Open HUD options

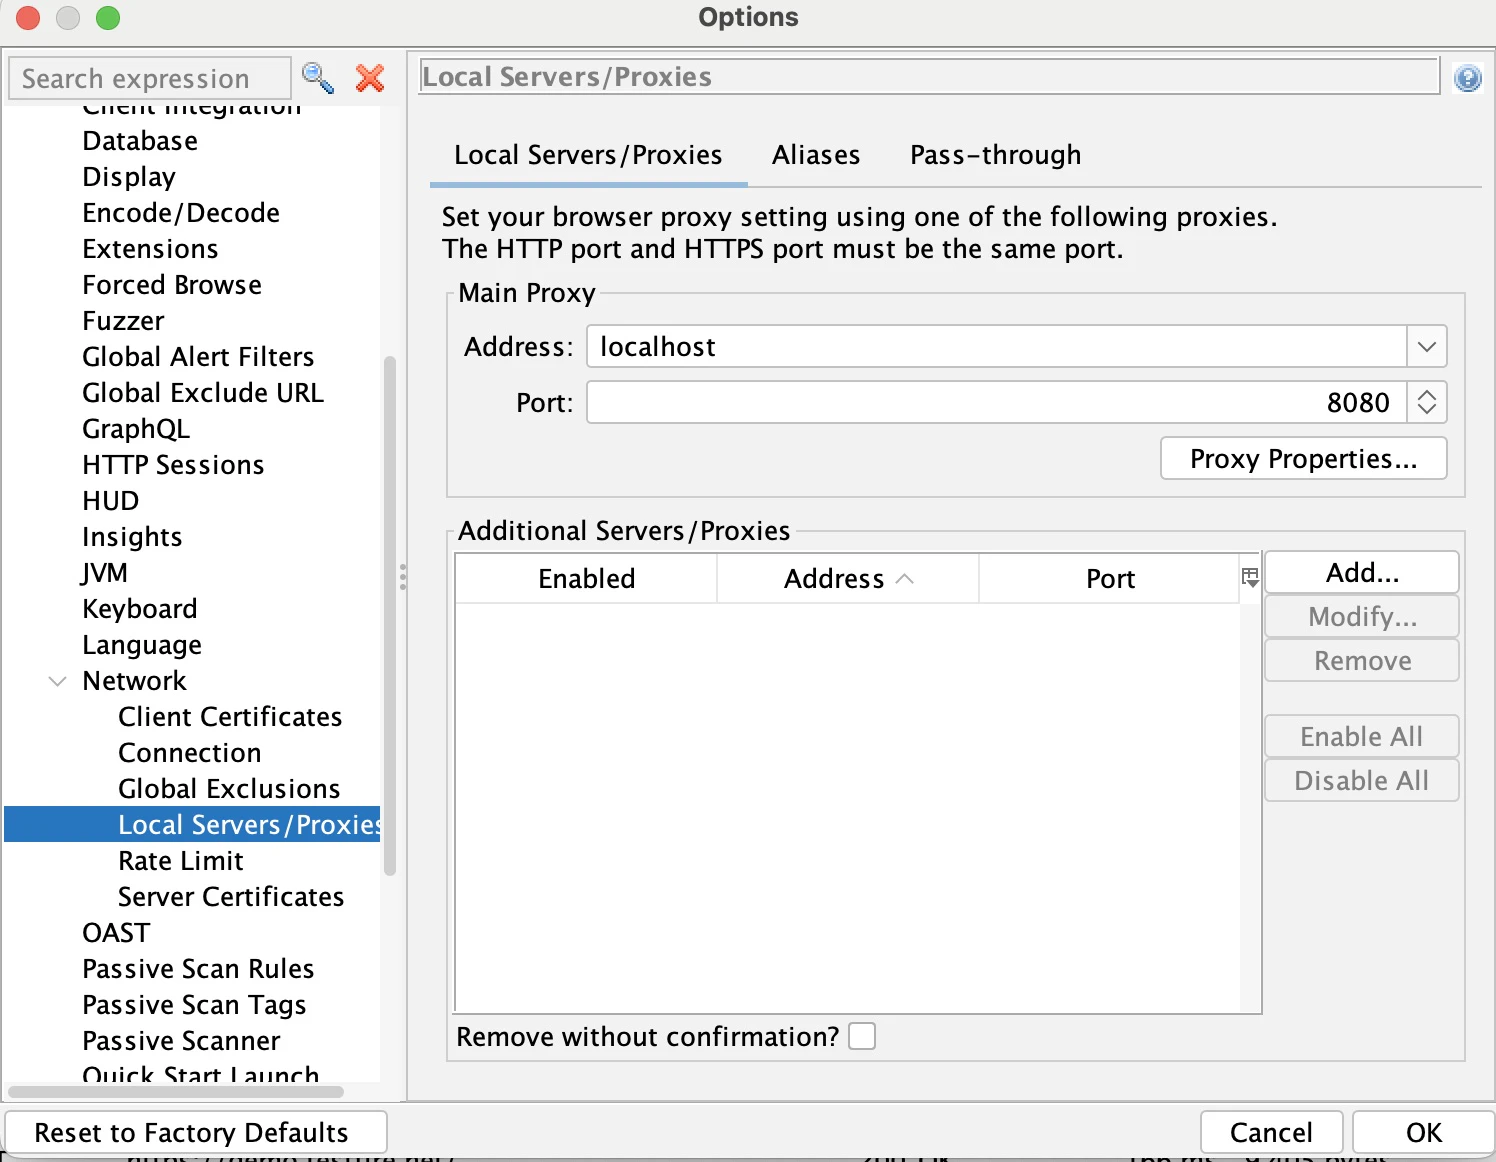(110, 501)
